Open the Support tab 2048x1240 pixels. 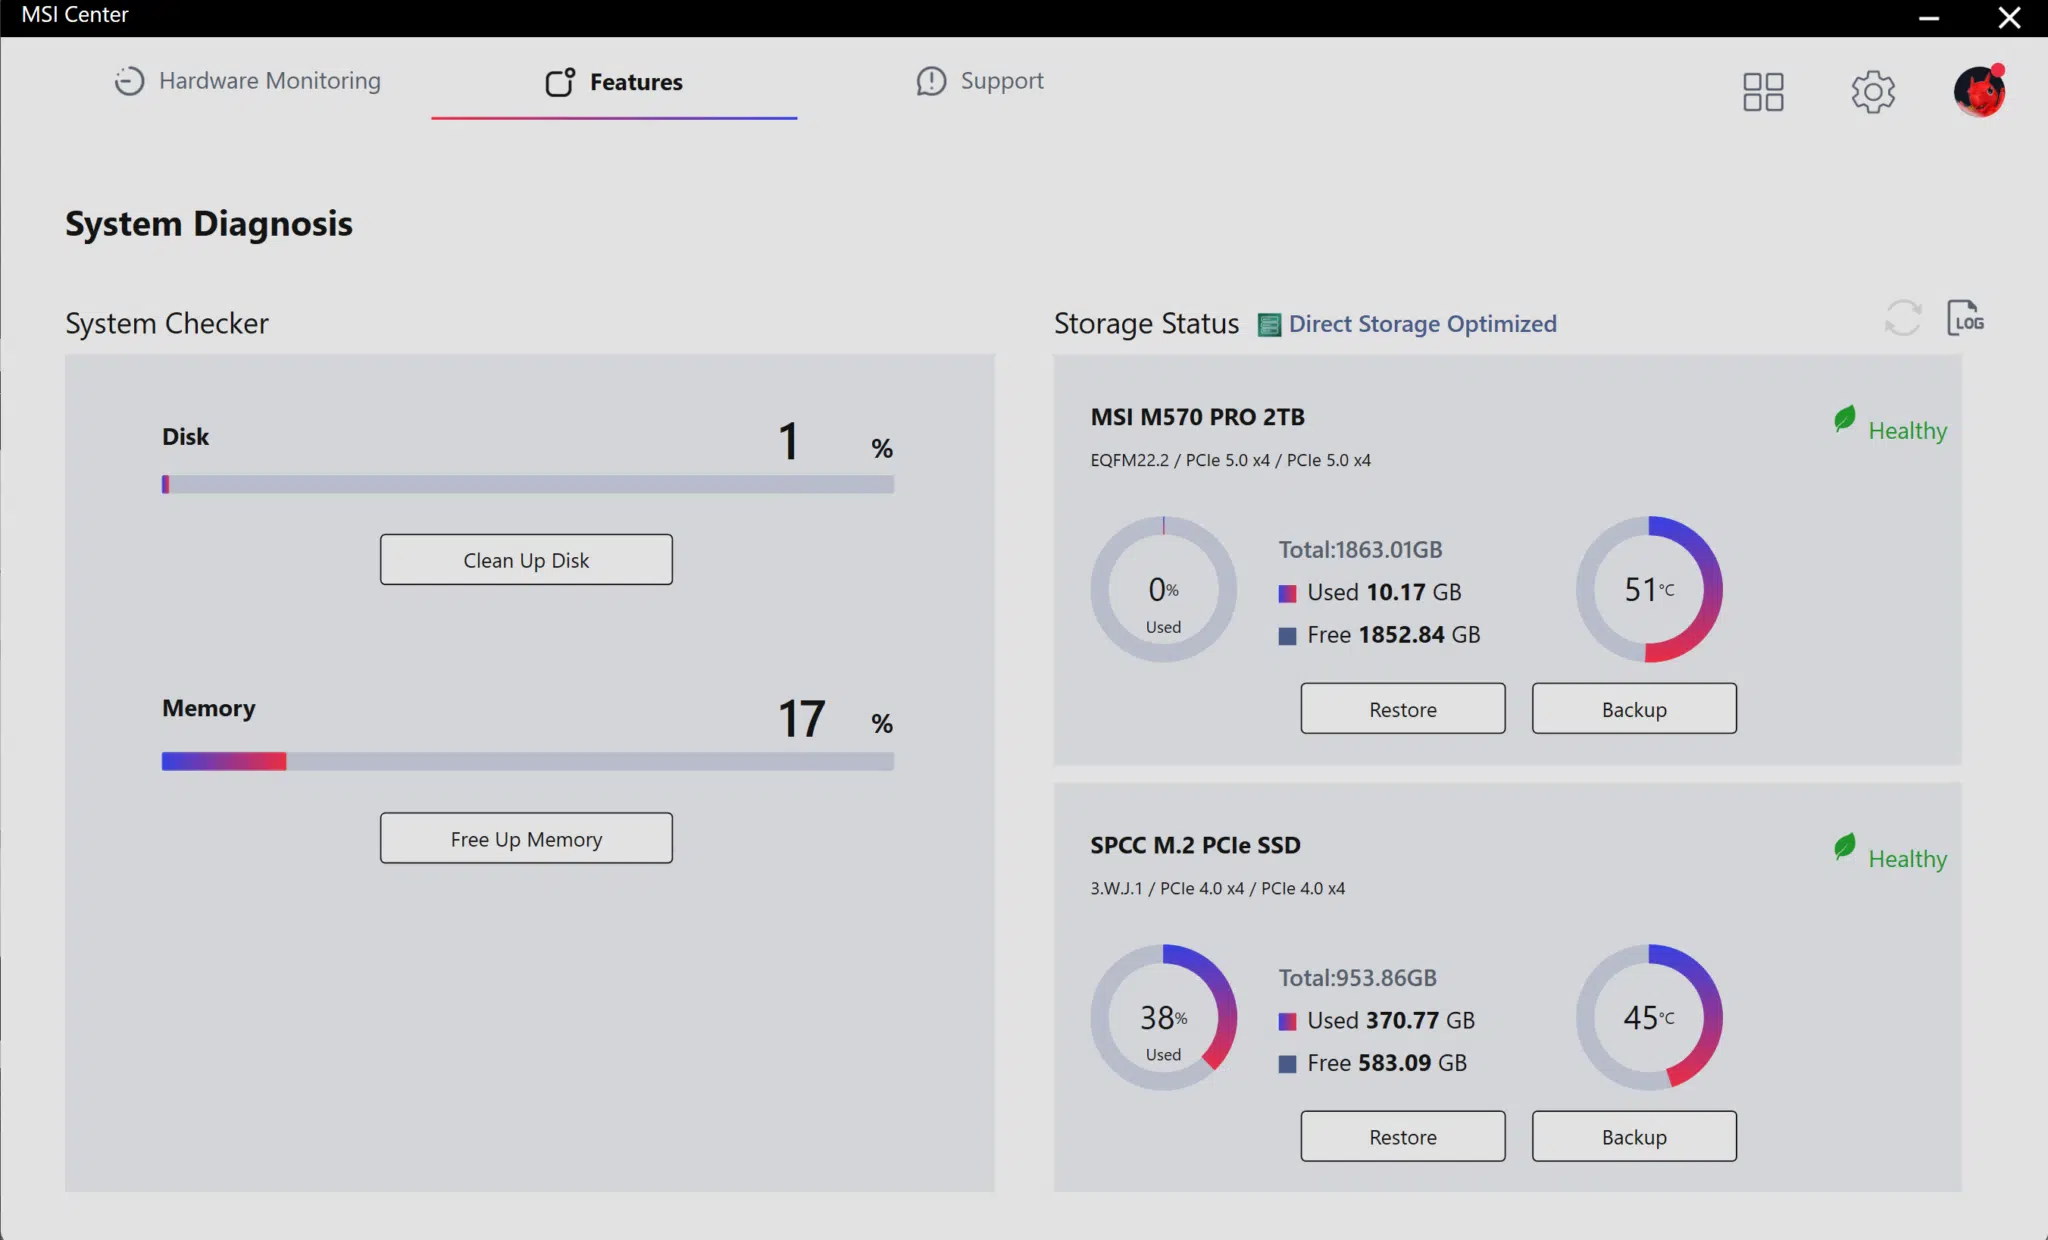tap(980, 81)
